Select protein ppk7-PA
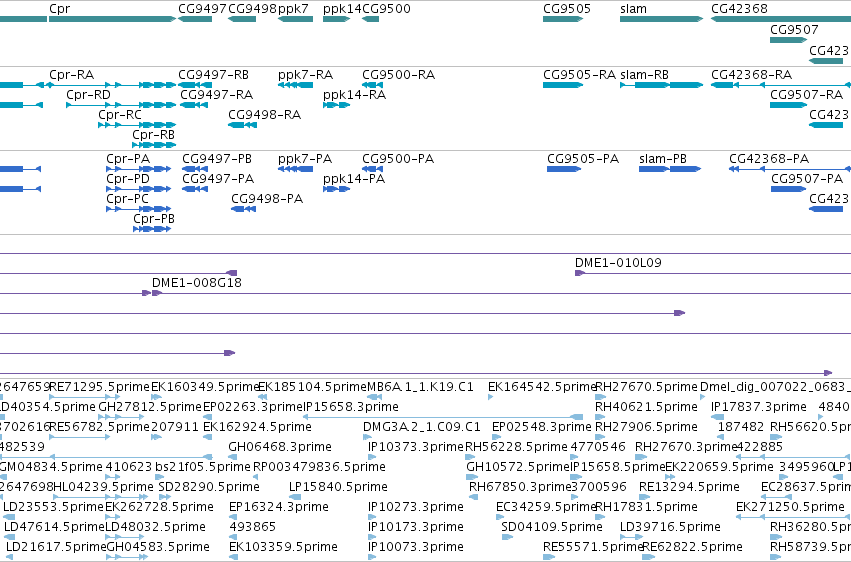The width and height of the screenshot is (851, 562). pos(295,169)
